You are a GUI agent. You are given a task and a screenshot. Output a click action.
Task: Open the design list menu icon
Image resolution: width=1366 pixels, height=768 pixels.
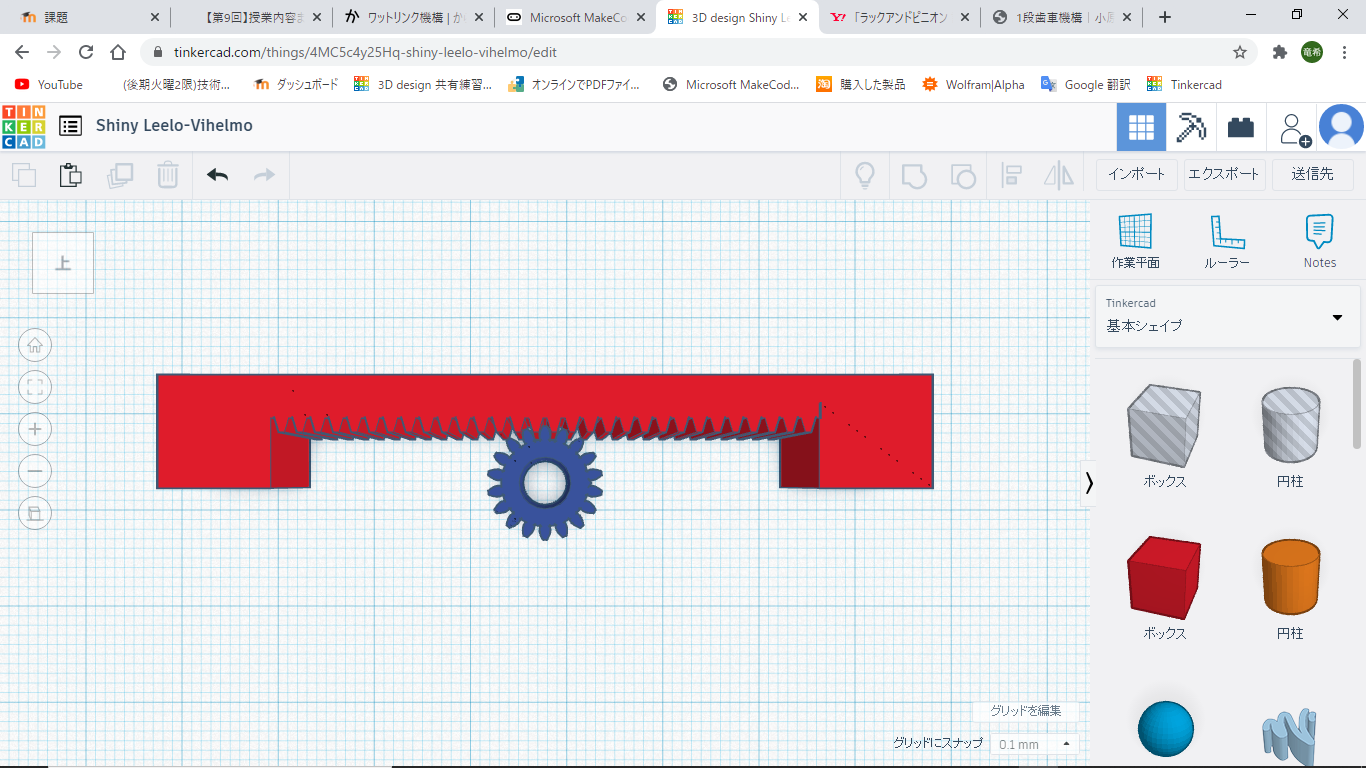pos(70,126)
